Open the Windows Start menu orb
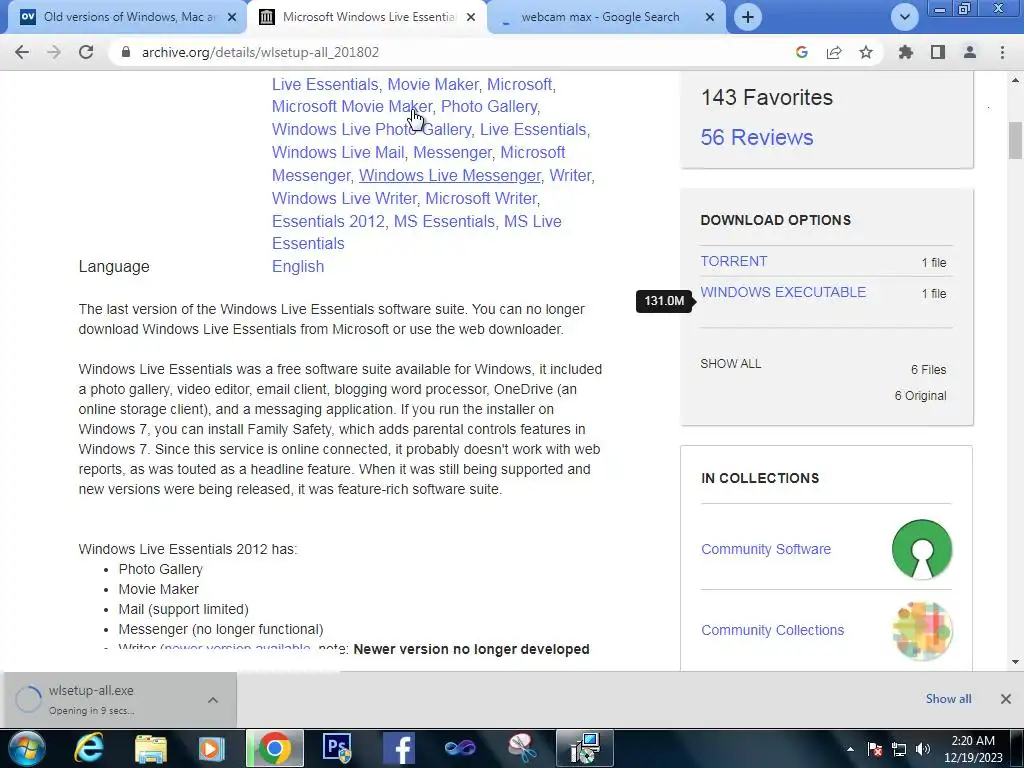The image size is (1024, 768). [x=26, y=748]
